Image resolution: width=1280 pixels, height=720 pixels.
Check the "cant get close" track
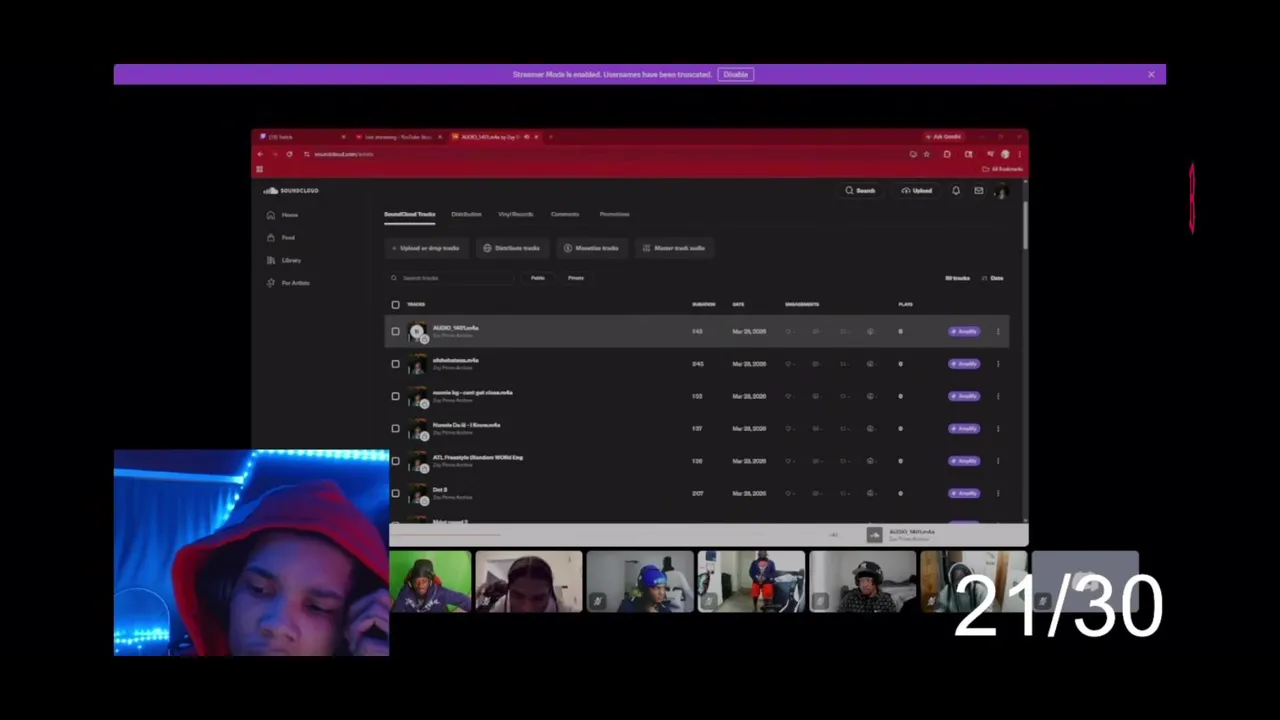coord(395,396)
